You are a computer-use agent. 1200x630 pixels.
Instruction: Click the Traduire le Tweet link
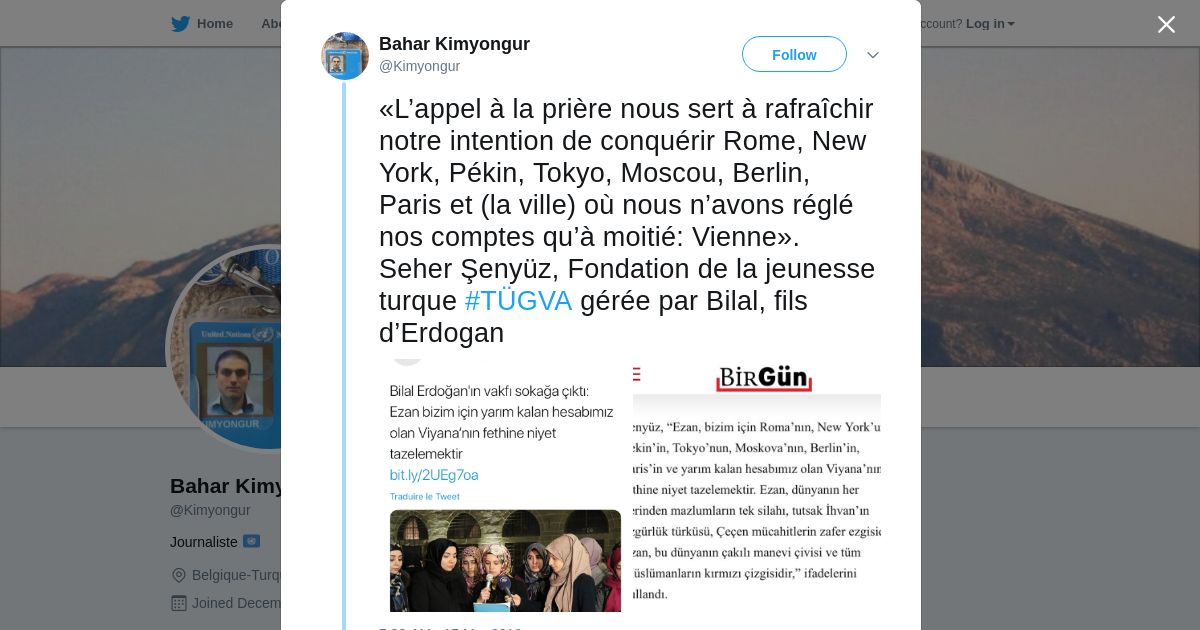[424, 496]
